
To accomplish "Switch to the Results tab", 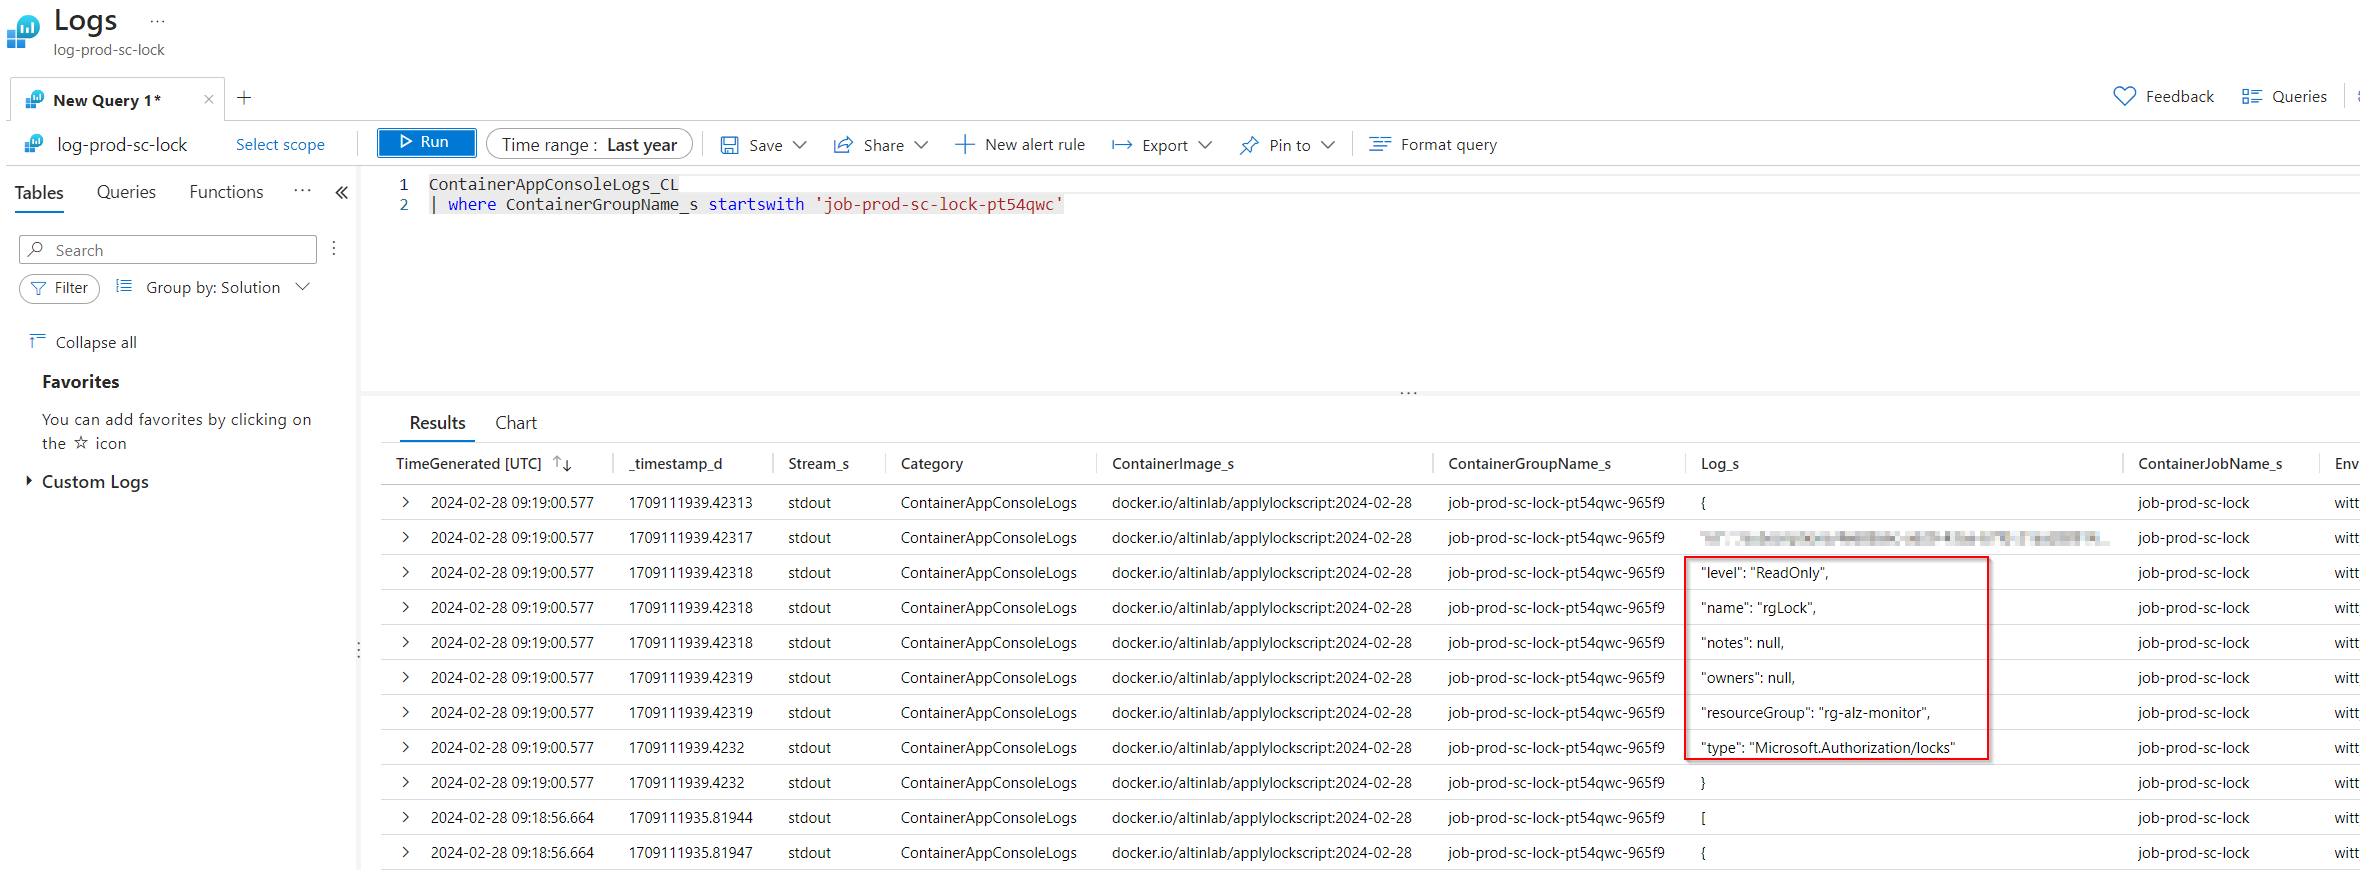I will point(437,423).
